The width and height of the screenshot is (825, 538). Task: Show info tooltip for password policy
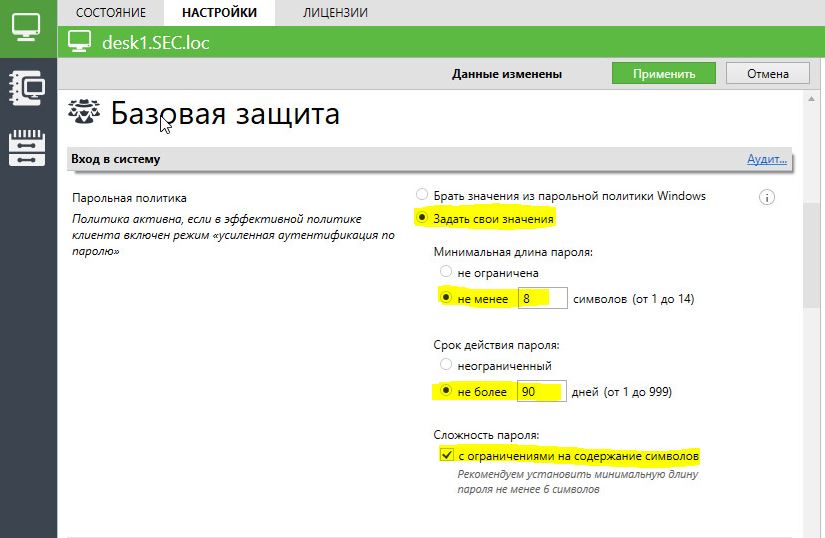click(x=767, y=198)
